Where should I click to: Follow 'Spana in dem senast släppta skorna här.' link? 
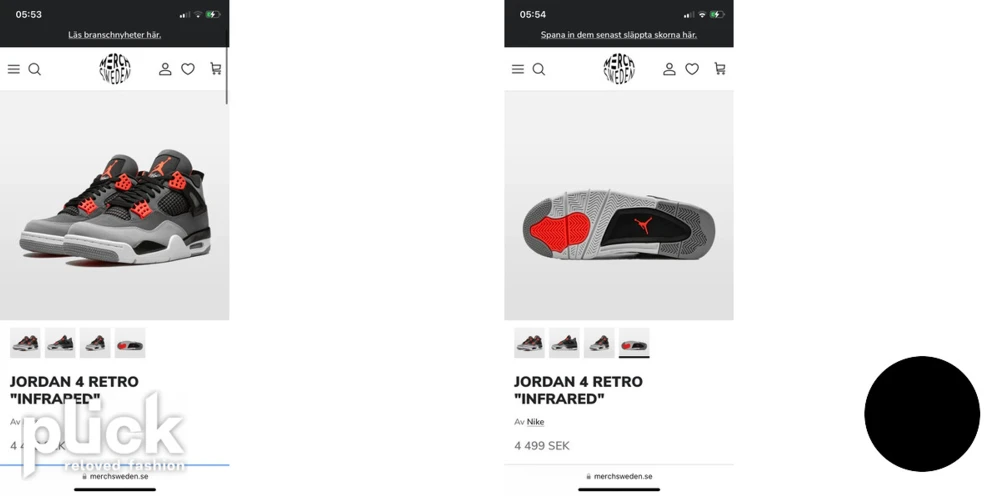(x=619, y=35)
